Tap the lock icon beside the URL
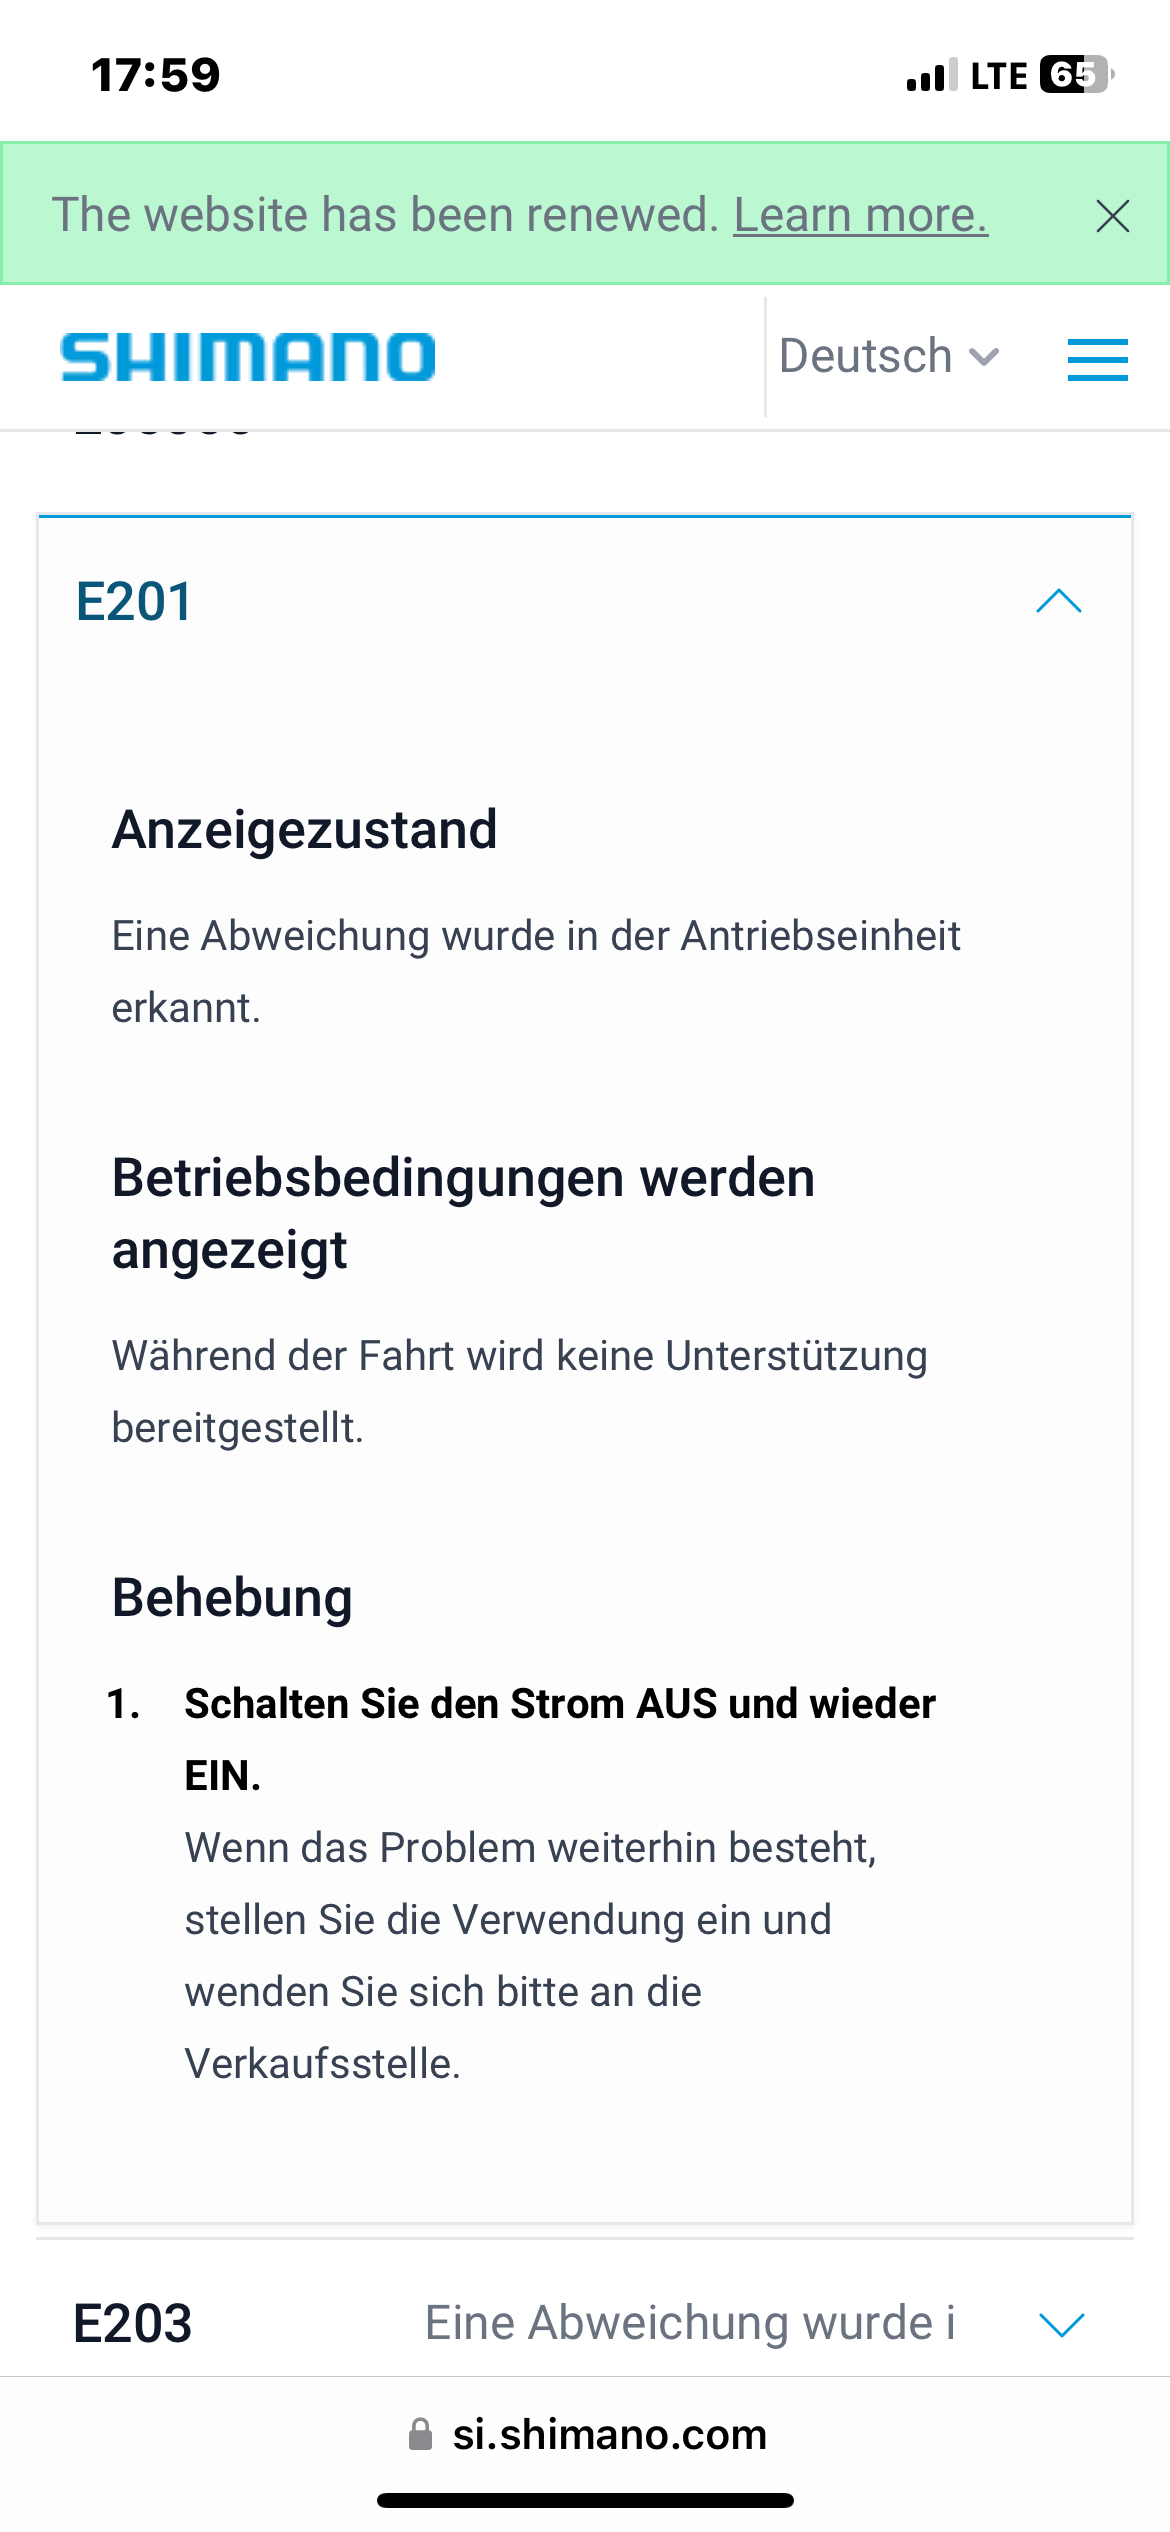The height and width of the screenshot is (2532, 1170). (421, 2434)
